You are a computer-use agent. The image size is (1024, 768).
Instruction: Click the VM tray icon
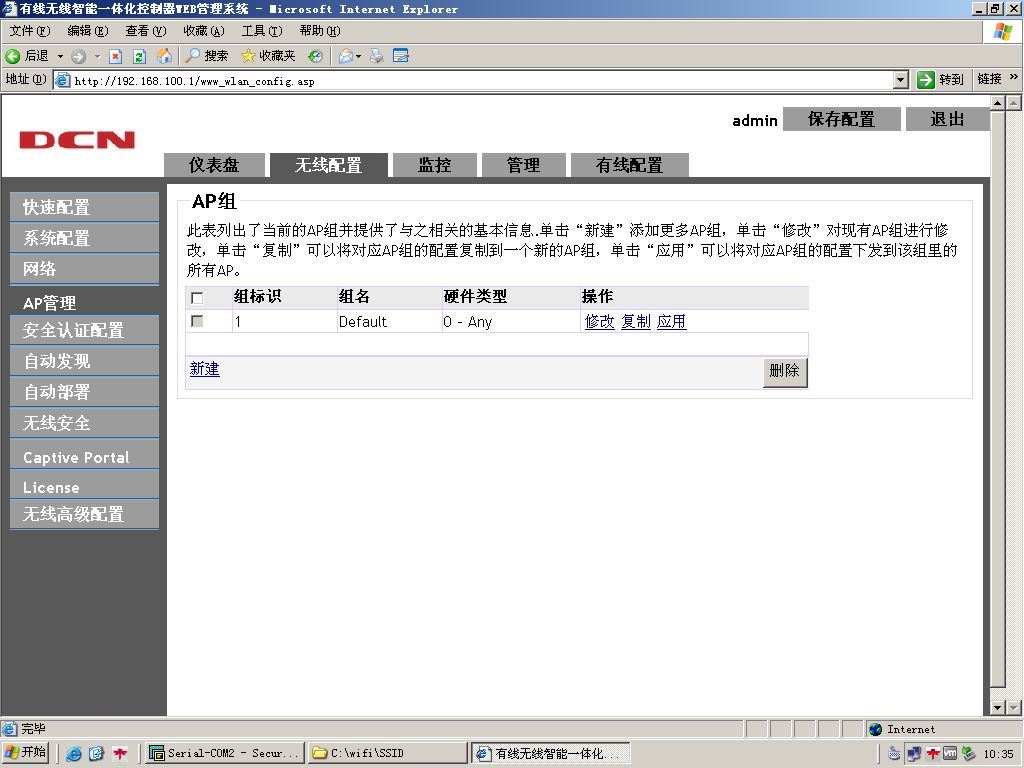(950, 753)
